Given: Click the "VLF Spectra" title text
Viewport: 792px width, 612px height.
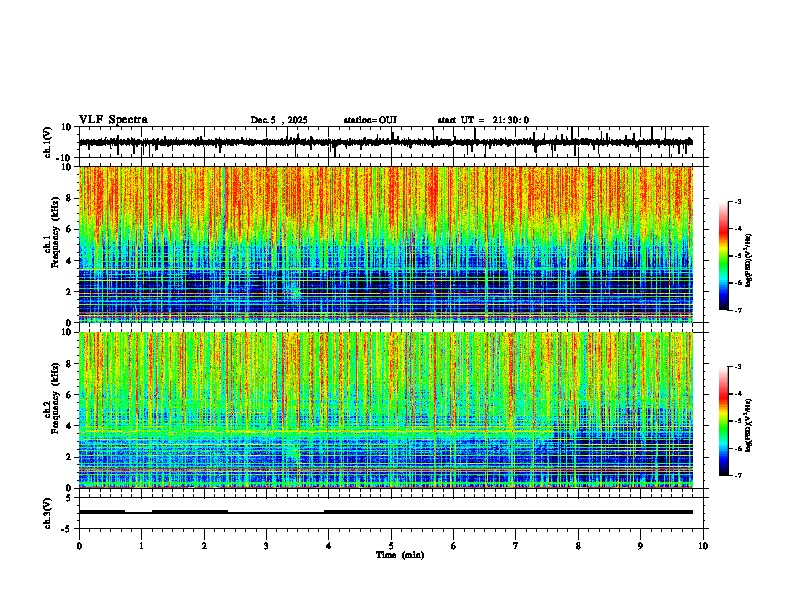Looking at the screenshot, I should [x=113, y=120].
